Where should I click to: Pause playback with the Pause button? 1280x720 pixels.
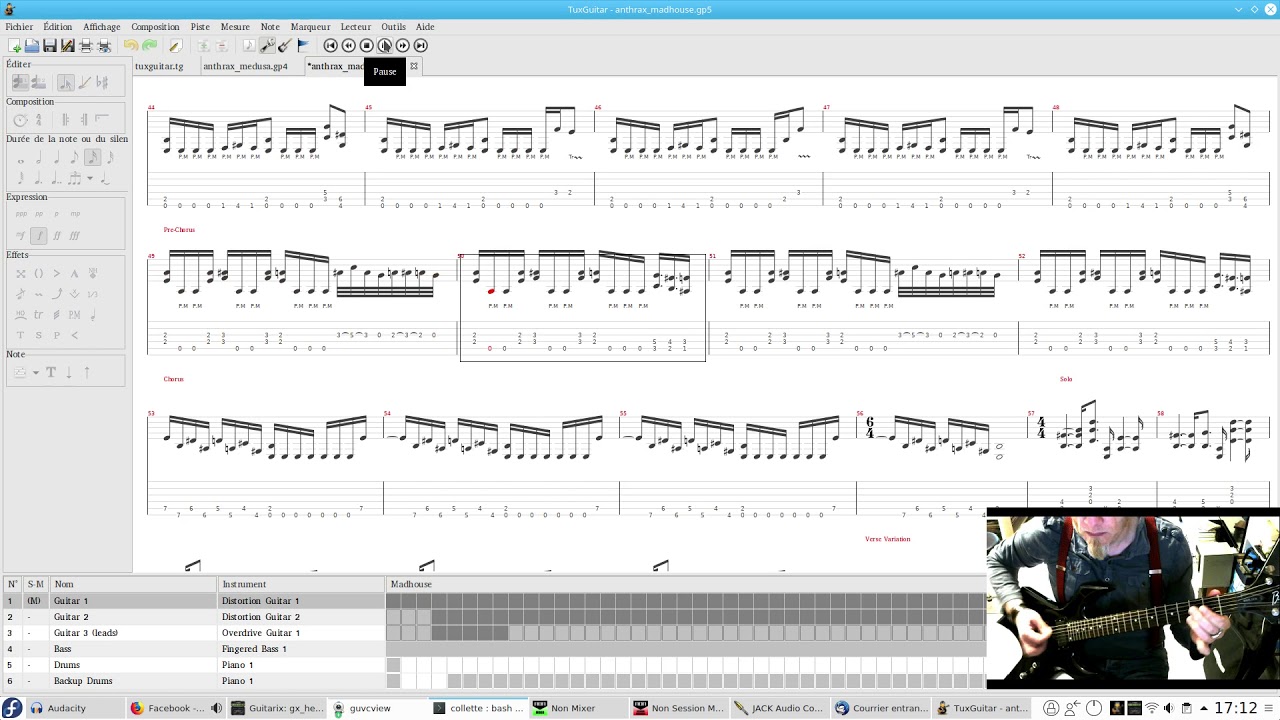pos(385,45)
